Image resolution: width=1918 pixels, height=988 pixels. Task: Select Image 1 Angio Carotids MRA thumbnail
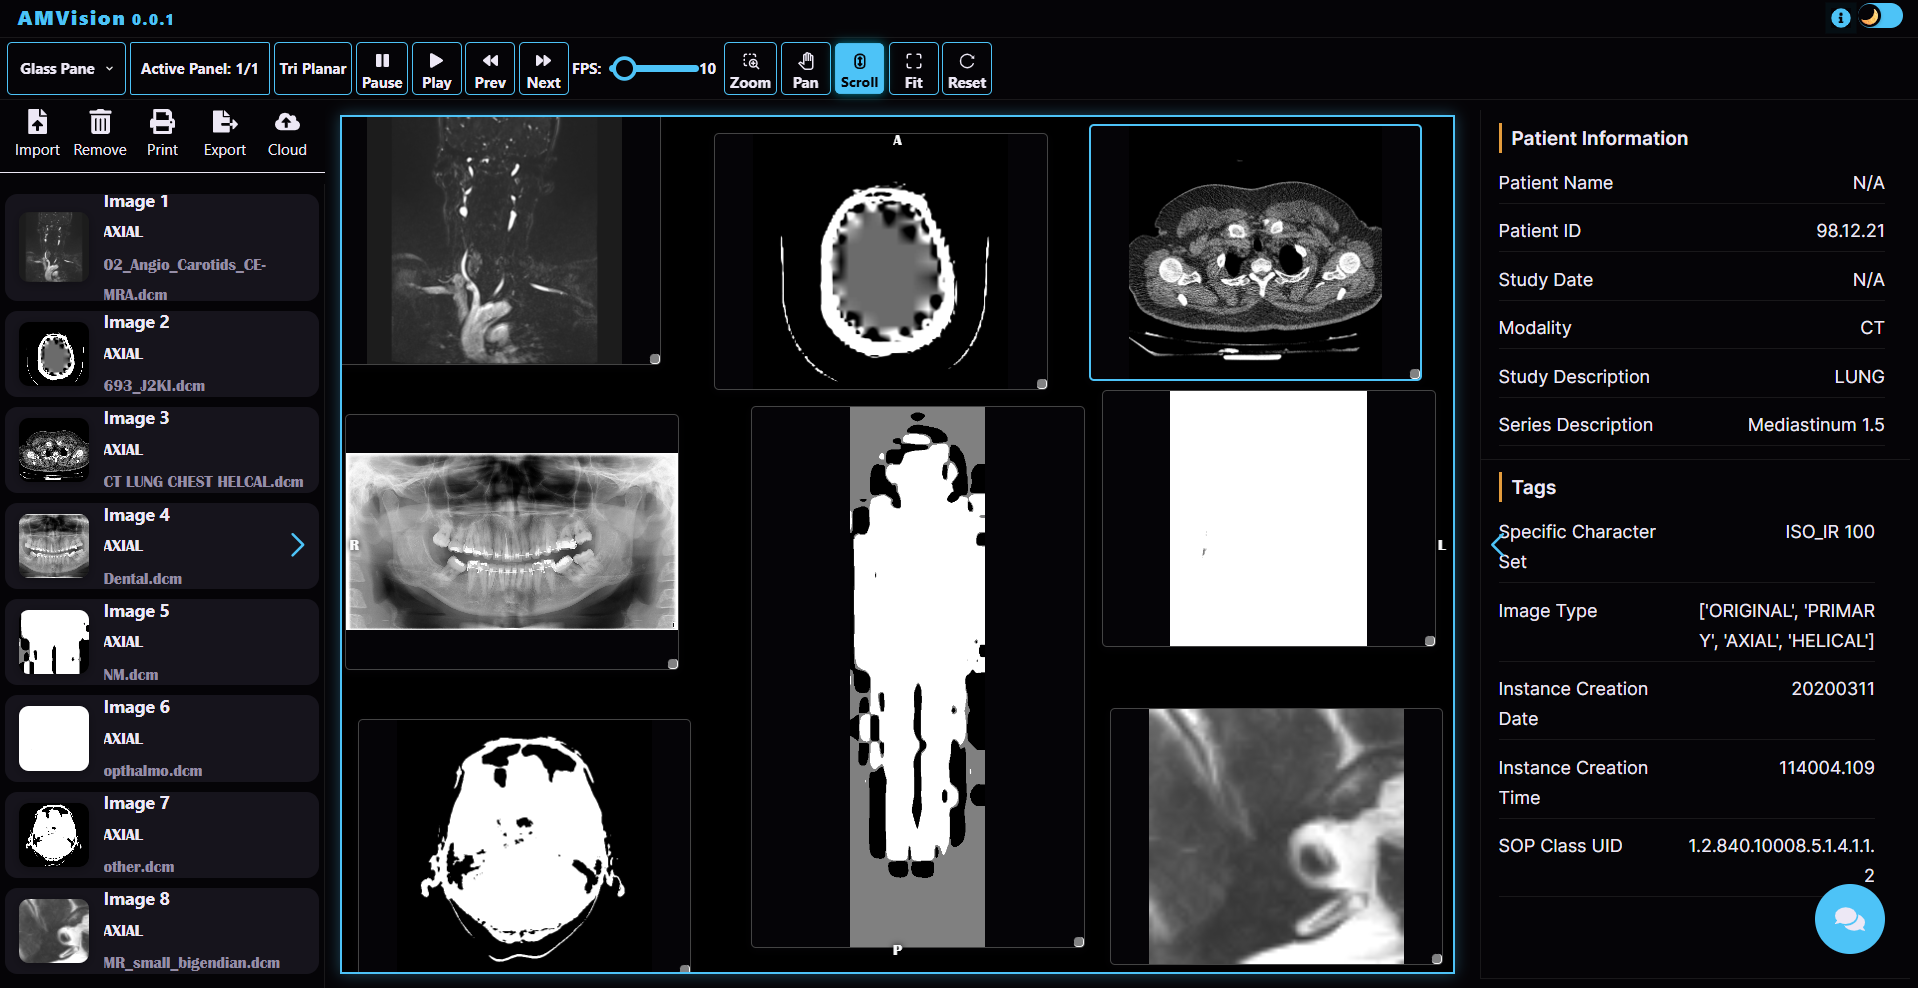tap(54, 247)
